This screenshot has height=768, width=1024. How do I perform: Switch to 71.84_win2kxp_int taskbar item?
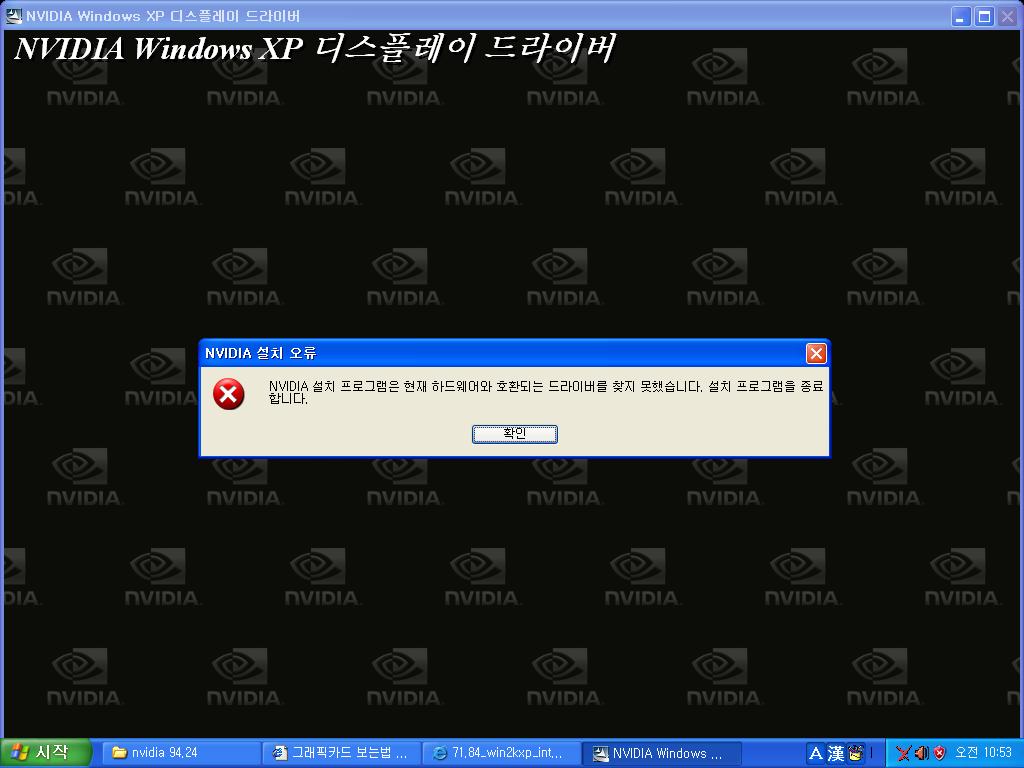[x=502, y=753]
